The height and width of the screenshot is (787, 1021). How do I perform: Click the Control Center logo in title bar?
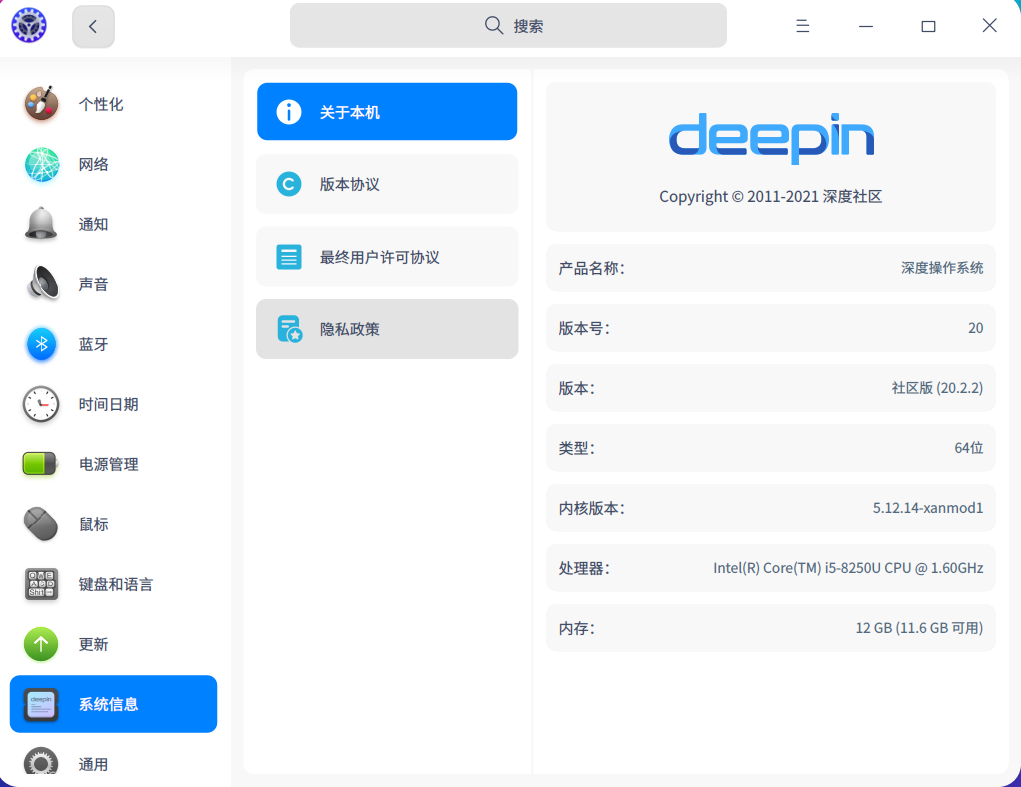29,26
